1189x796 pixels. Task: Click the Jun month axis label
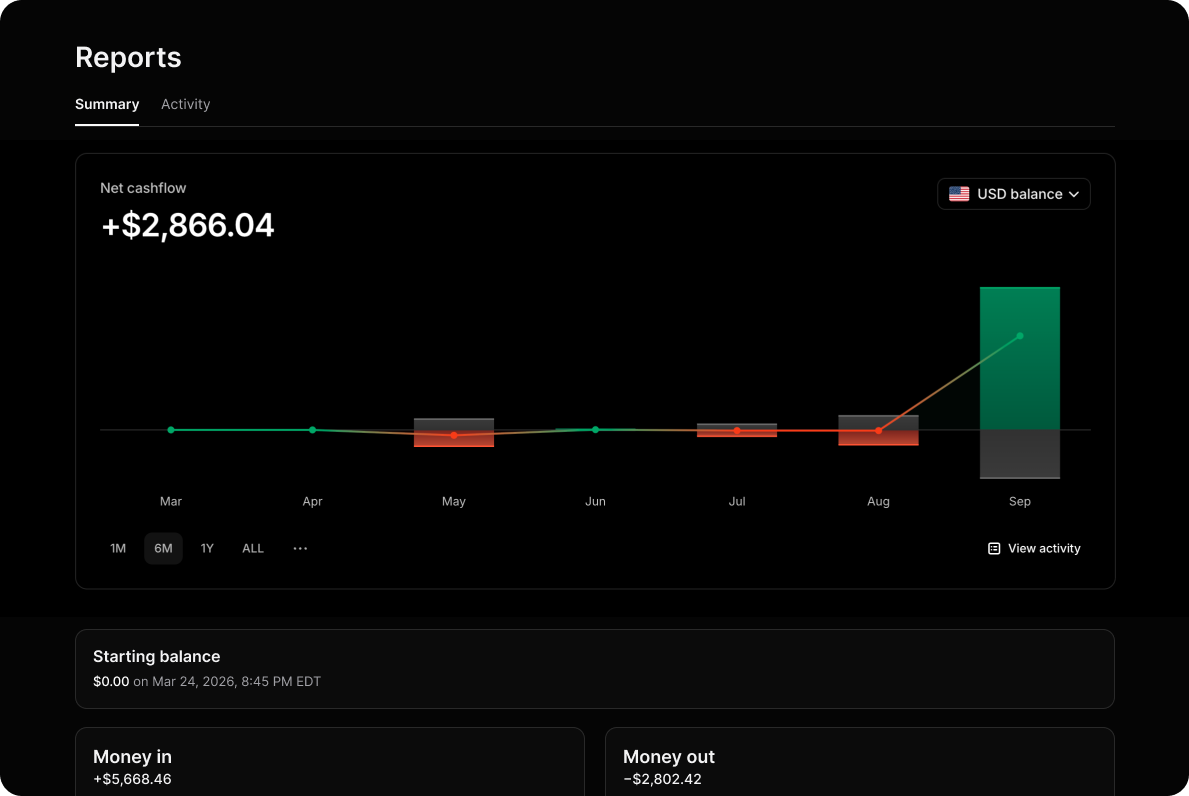pos(595,501)
